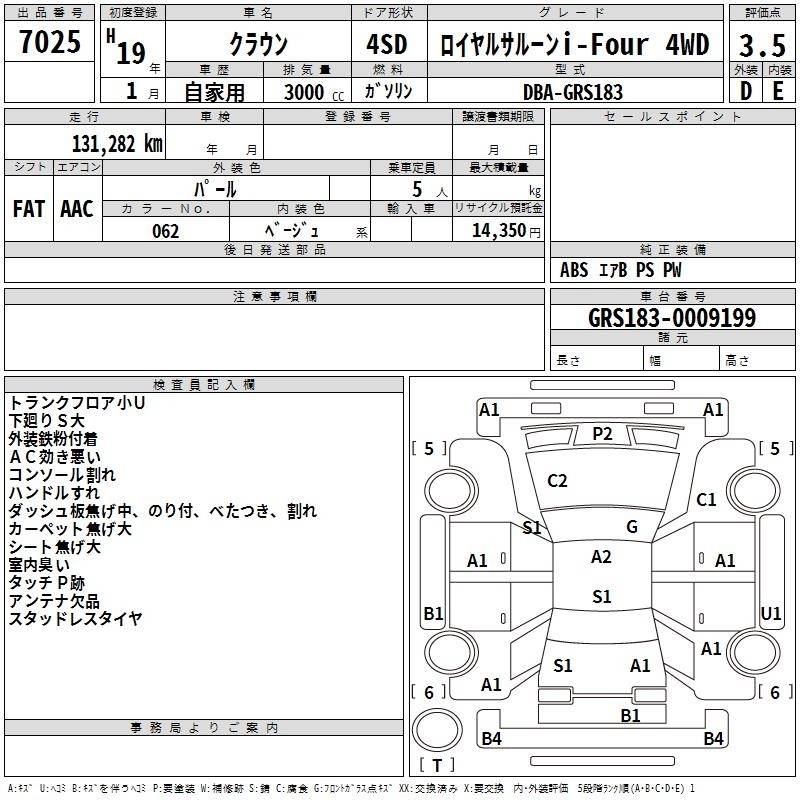Select the inspector note スタッドレスタイヤ

pyautogui.click(x=75, y=619)
